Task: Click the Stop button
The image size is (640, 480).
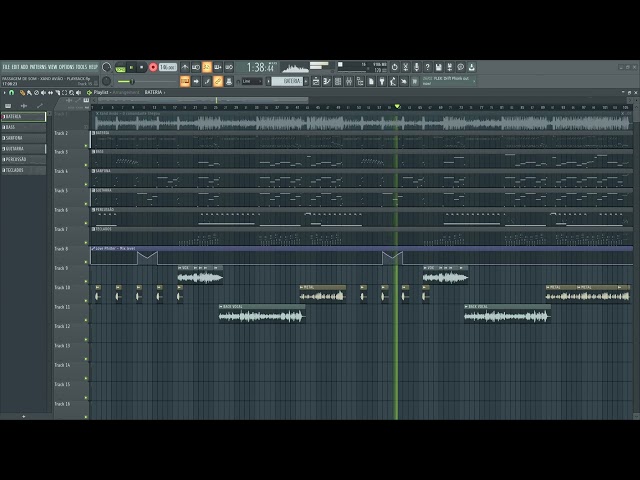Action: (142, 67)
